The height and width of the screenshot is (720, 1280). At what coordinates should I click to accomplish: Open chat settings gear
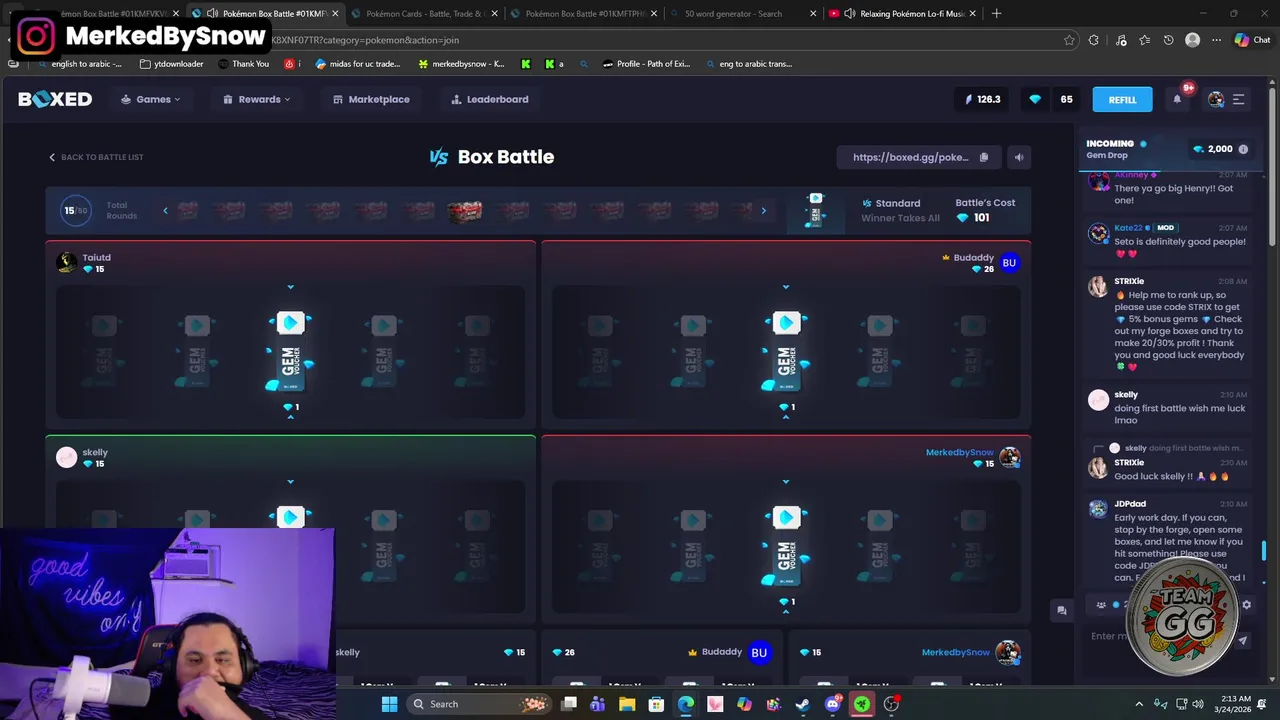coord(1246,605)
